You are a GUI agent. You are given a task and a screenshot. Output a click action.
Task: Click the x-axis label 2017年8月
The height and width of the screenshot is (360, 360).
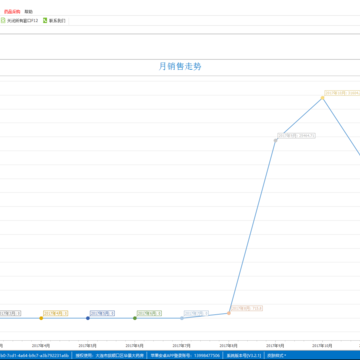coord(229,346)
